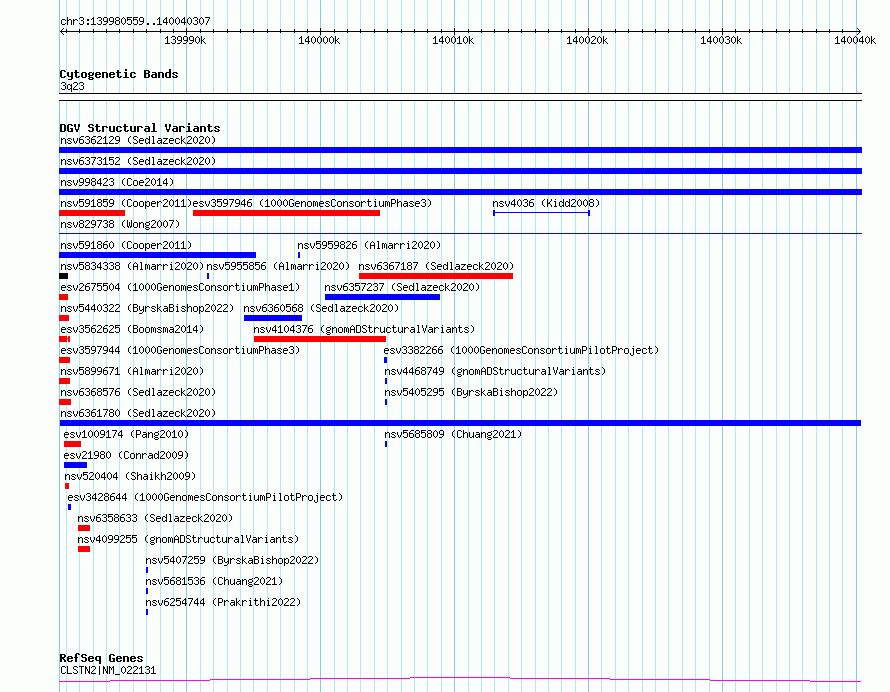The width and height of the screenshot is (890, 692).
Task: Click the 3q23 cytogenetic band label
Action: click(x=72, y=86)
